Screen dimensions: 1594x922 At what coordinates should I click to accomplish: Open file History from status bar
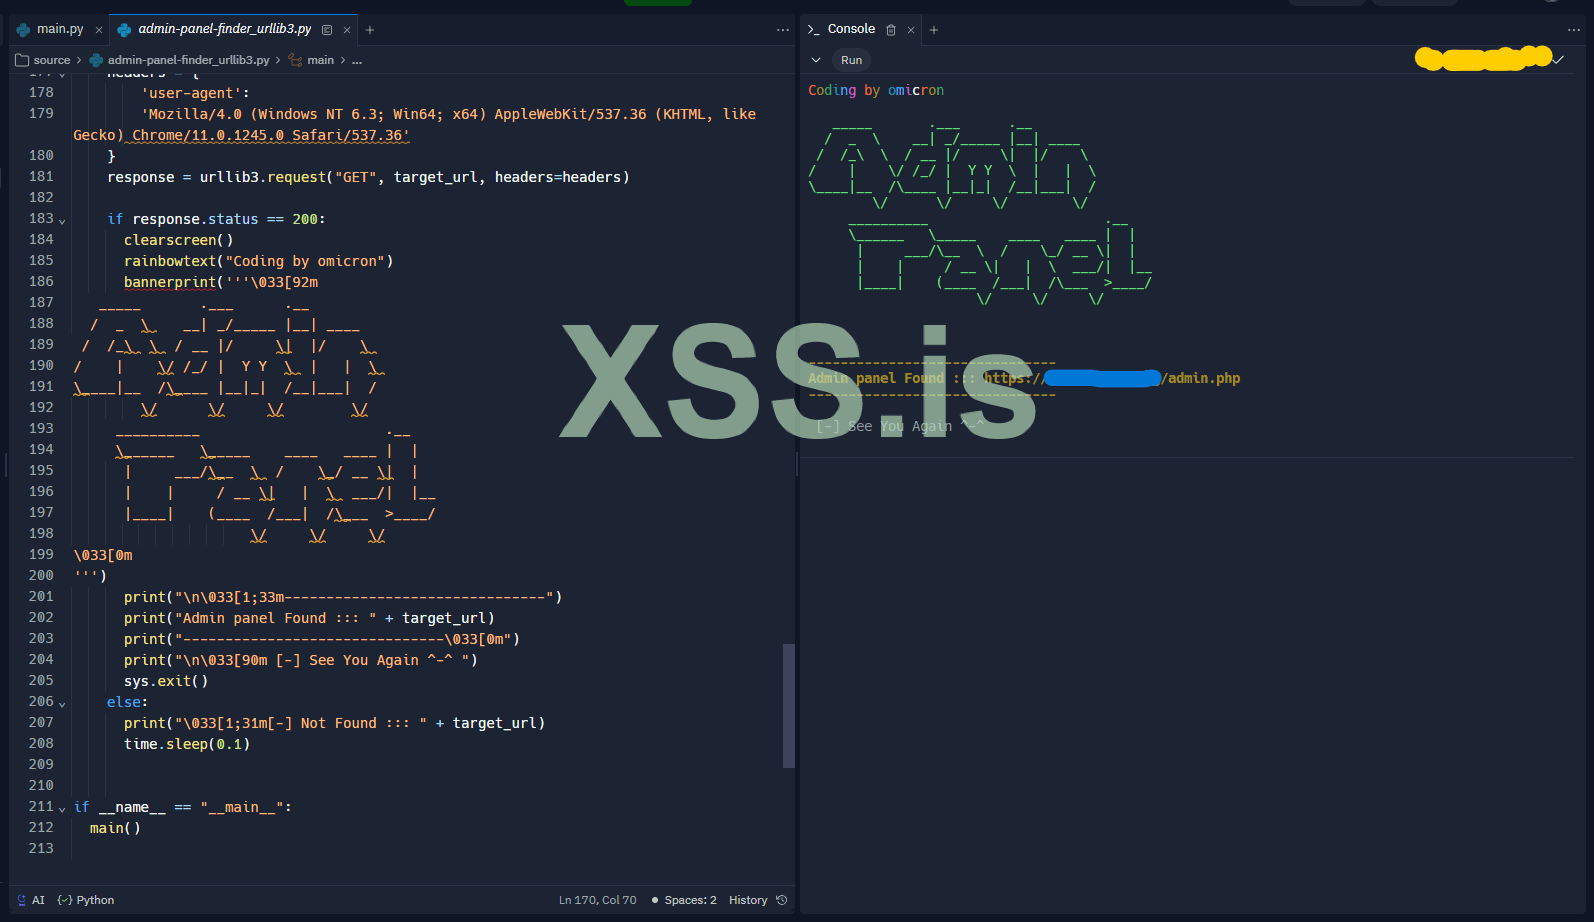tap(758, 900)
